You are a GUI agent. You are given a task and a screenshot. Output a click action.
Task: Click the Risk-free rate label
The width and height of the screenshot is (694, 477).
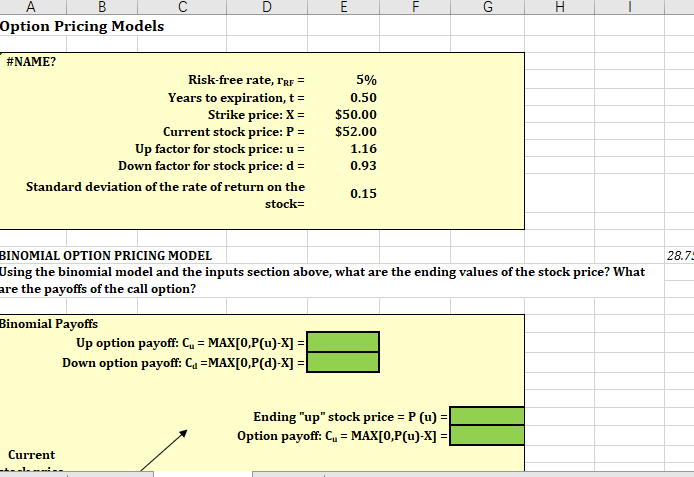pyautogui.click(x=246, y=80)
